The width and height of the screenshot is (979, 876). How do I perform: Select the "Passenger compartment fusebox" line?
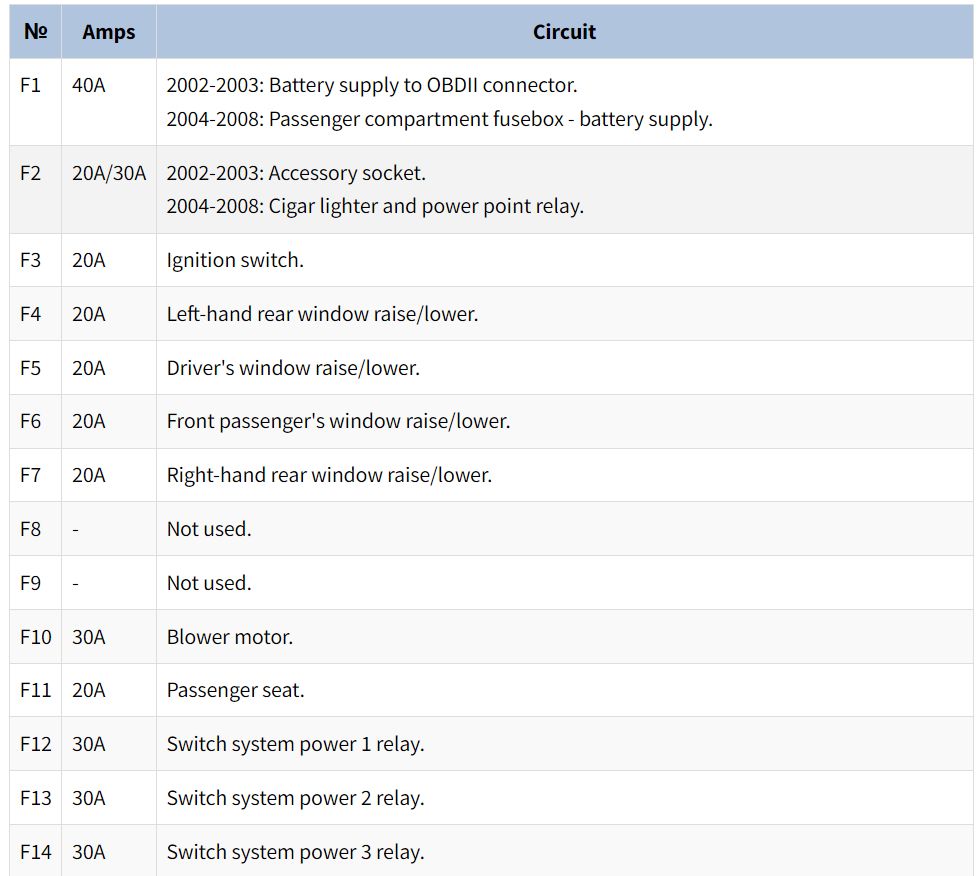pos(439,119)
